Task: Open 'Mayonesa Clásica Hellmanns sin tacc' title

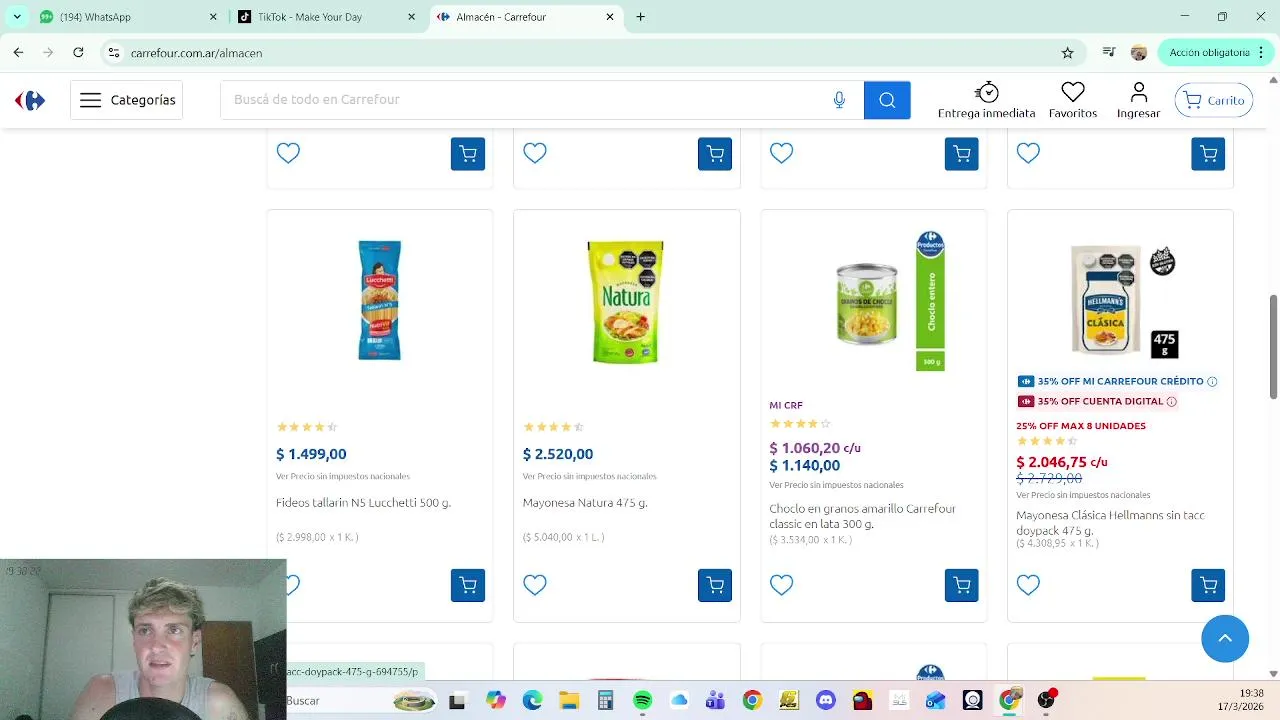Action: 1110,522
